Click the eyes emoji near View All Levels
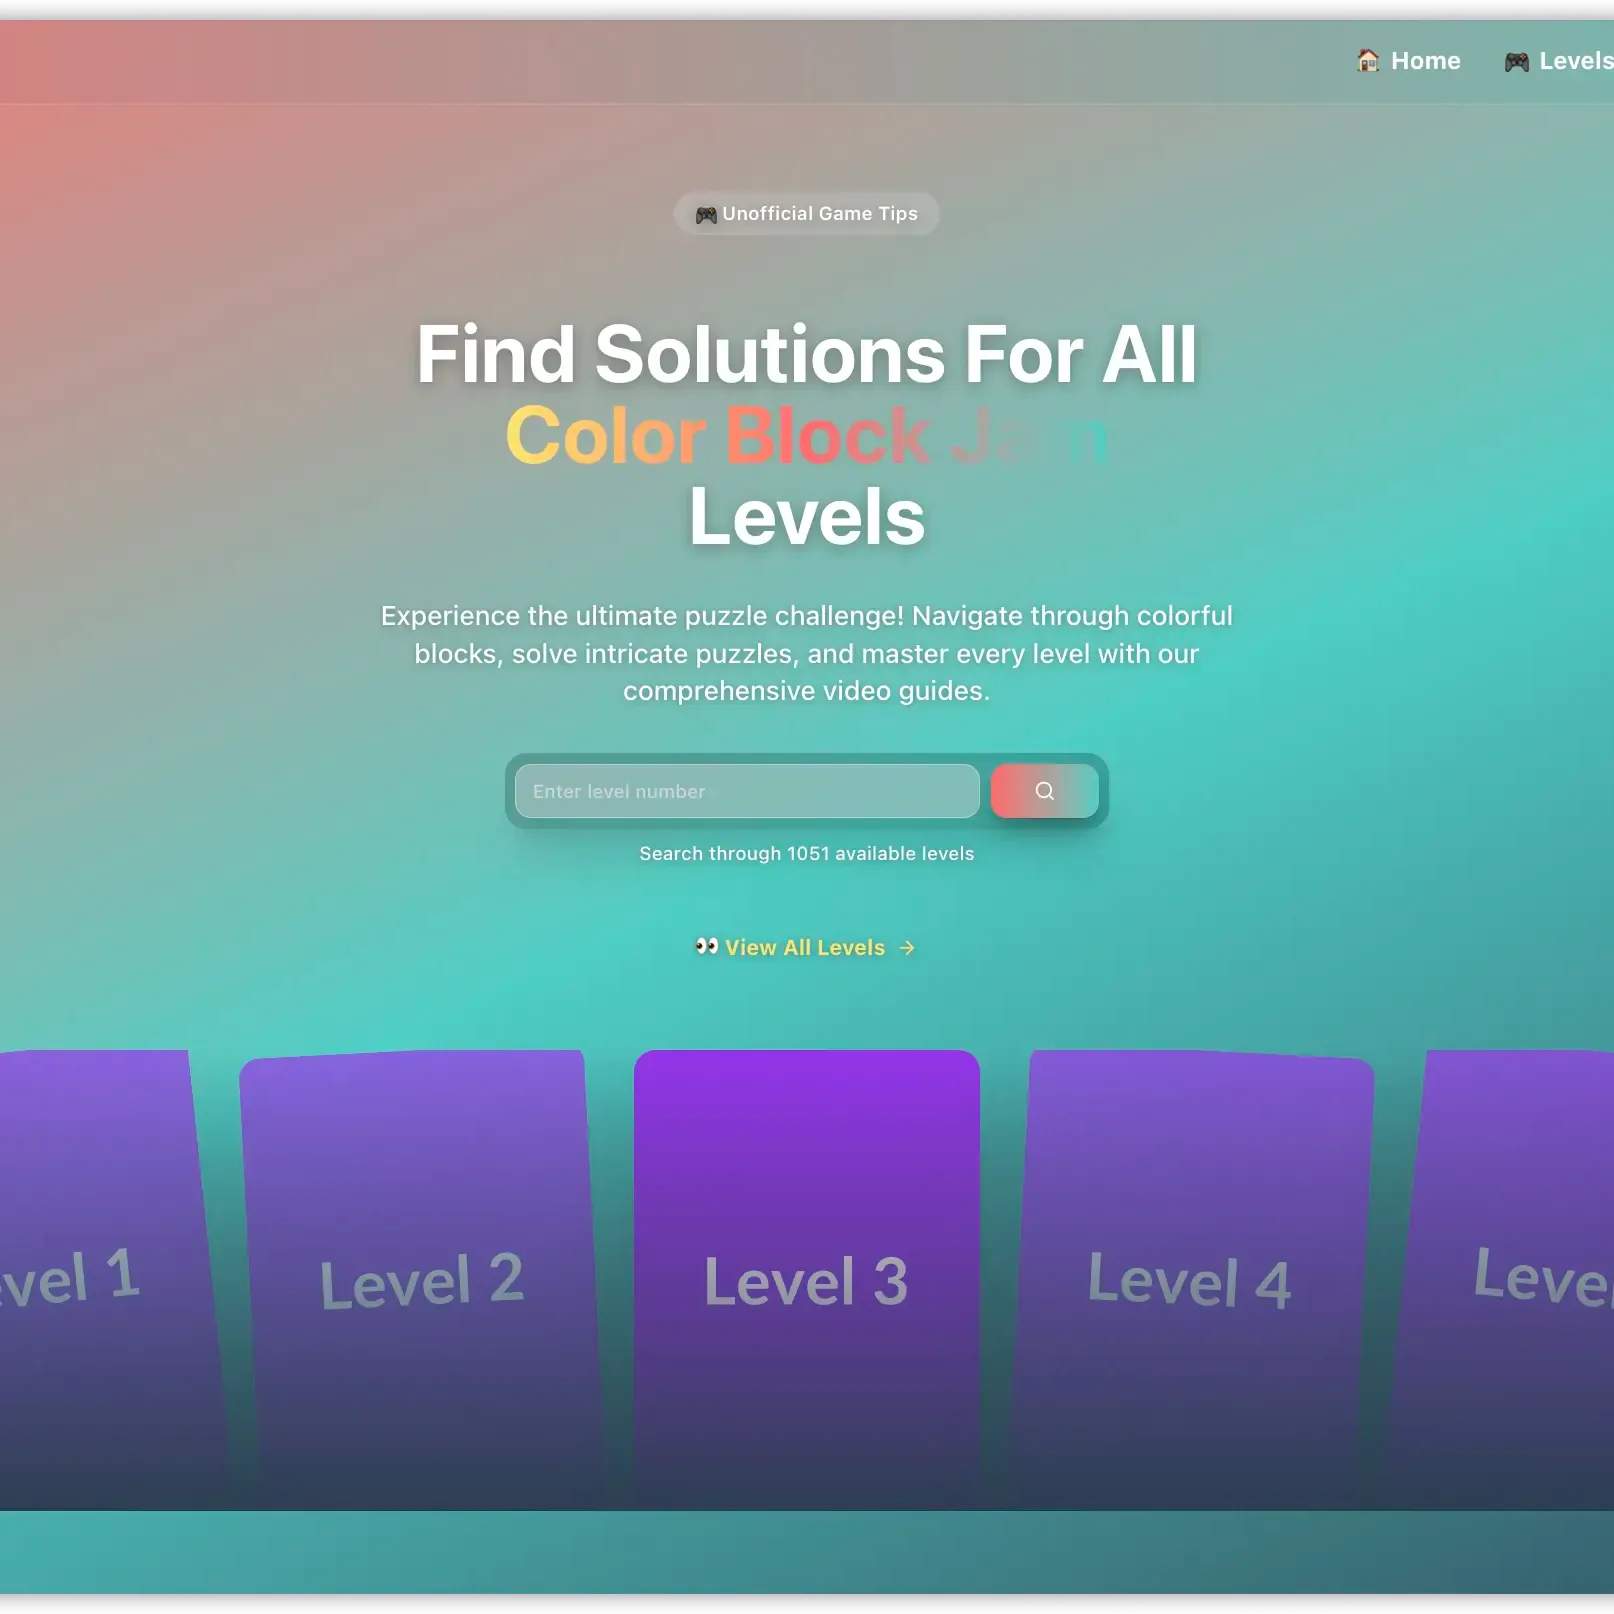This screenshot has height=1614, width=1614. (x=707, y=946)
